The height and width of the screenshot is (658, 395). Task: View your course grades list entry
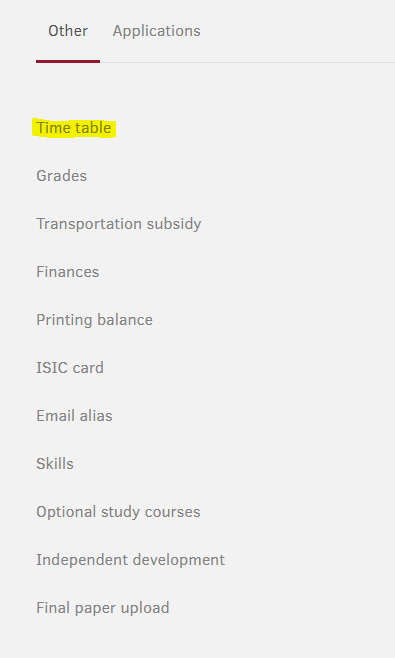[61, 175]
